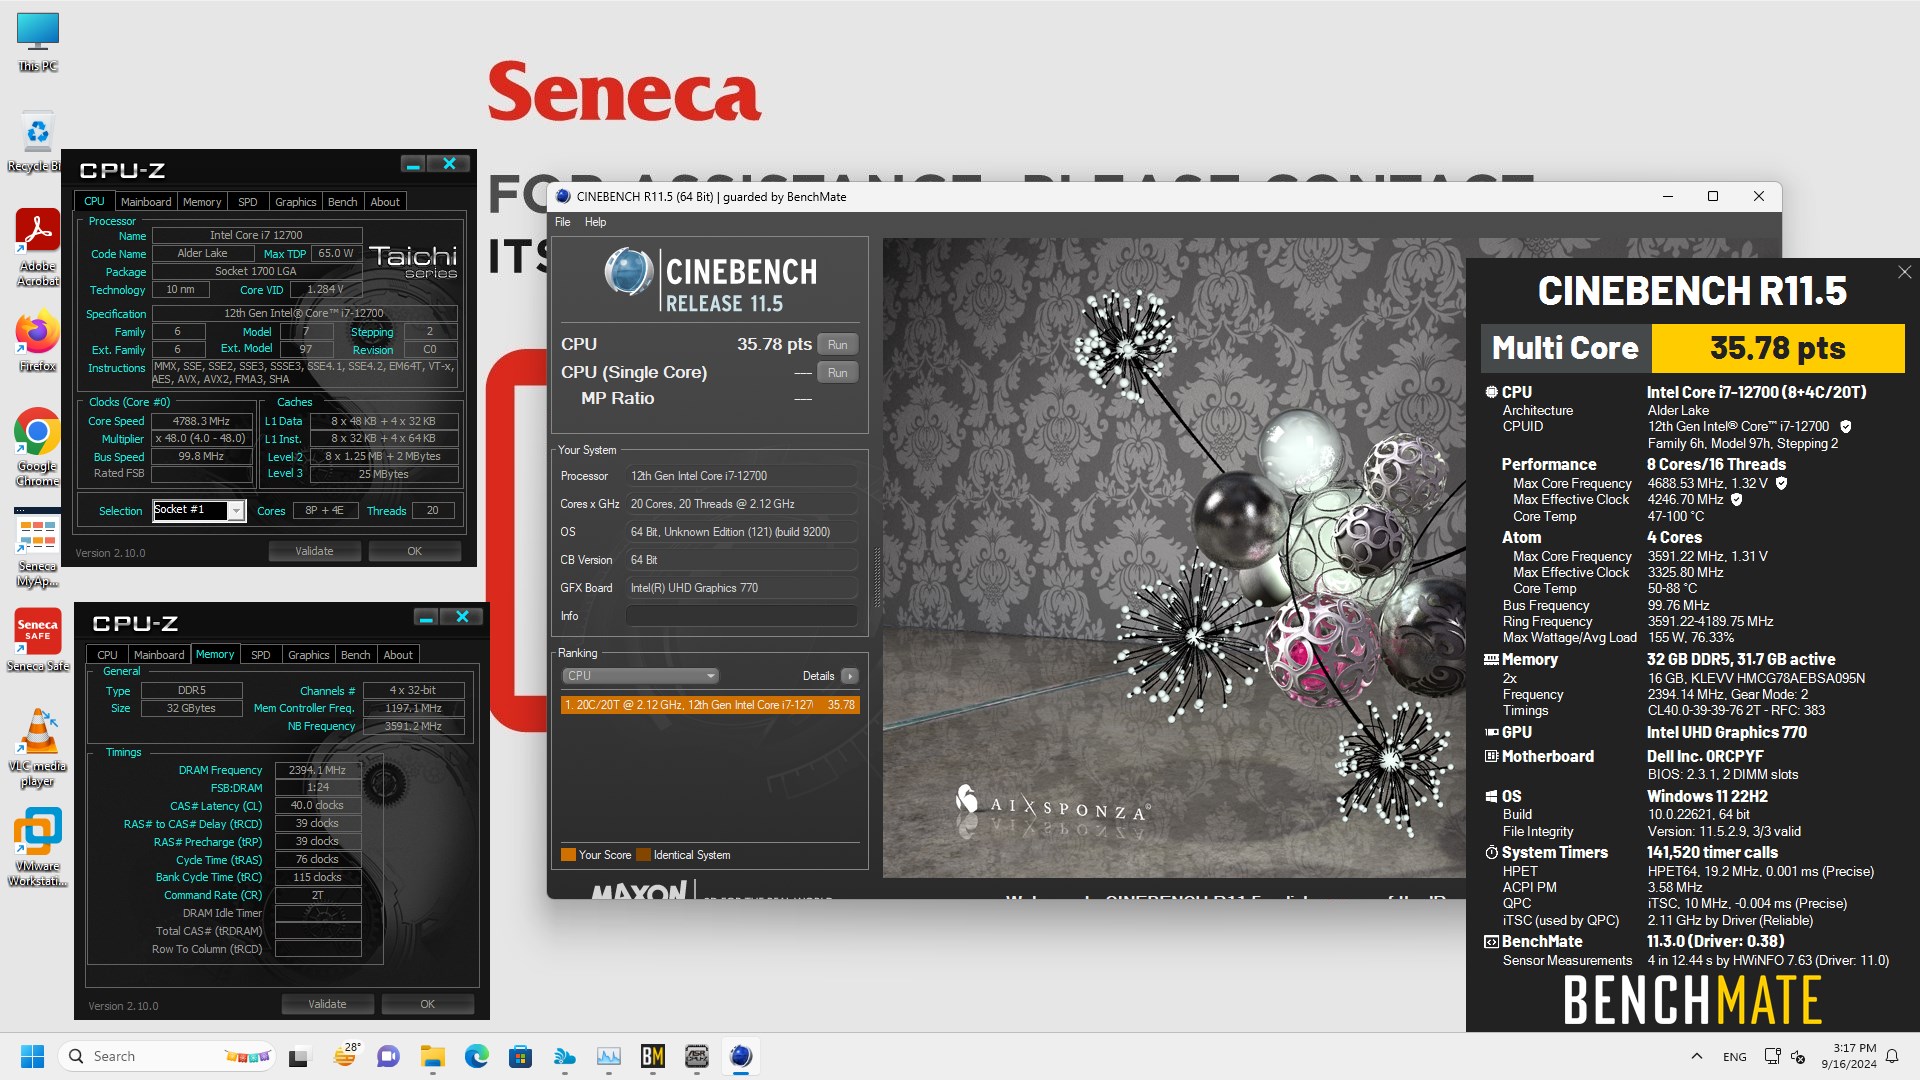
Task: Open This PC desktop icon
Action: [37, 42]
